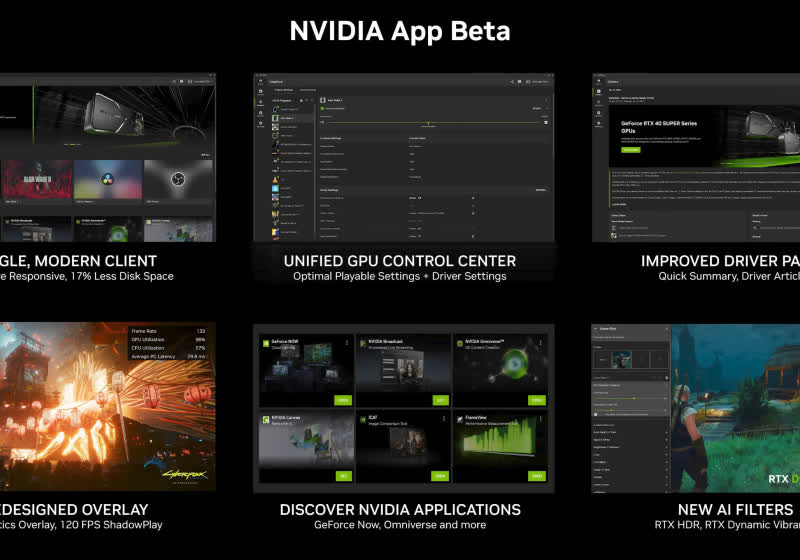Click the FrameView logo icon
800x560 pixels.
(x=460, y=420)
